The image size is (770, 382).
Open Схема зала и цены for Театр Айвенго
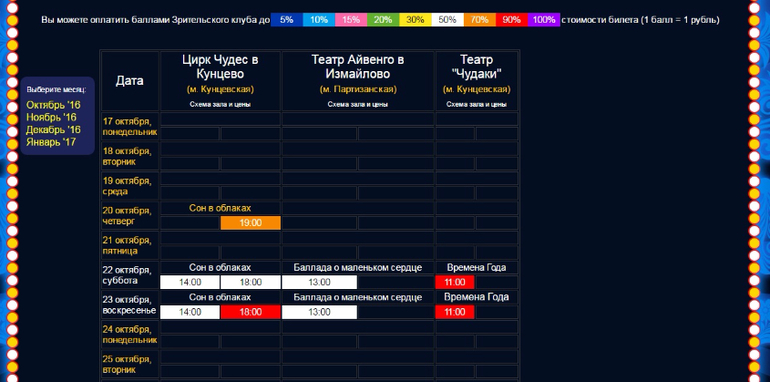pyautogui.click(x=358, y=105)
